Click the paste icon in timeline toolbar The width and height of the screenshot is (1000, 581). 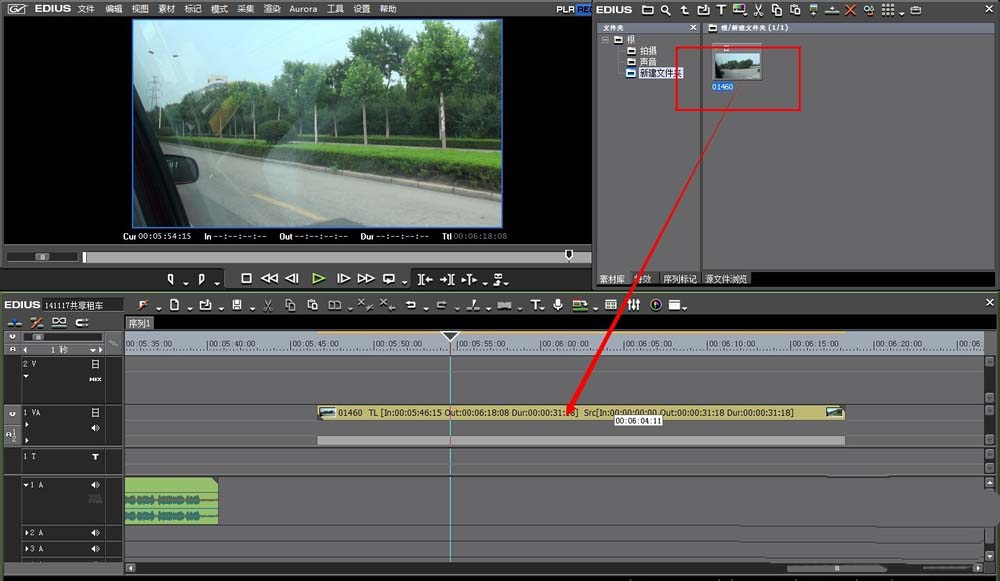pos(312,305)
